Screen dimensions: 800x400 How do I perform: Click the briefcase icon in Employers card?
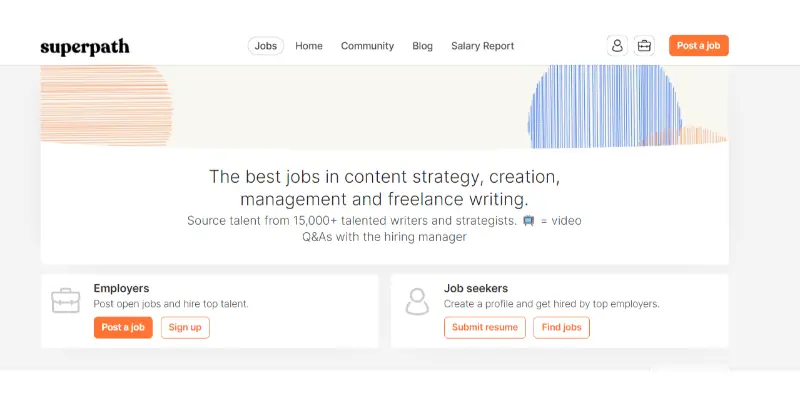66,301
